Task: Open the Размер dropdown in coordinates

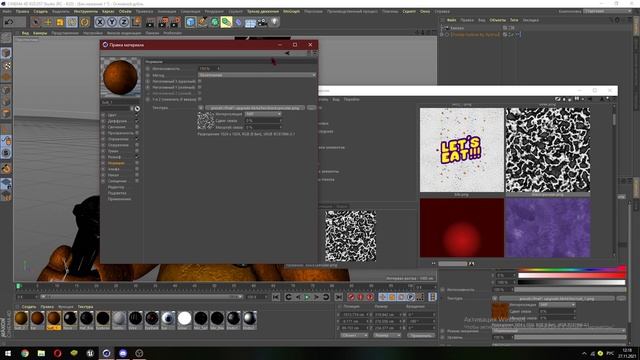Action: point(387,336)
